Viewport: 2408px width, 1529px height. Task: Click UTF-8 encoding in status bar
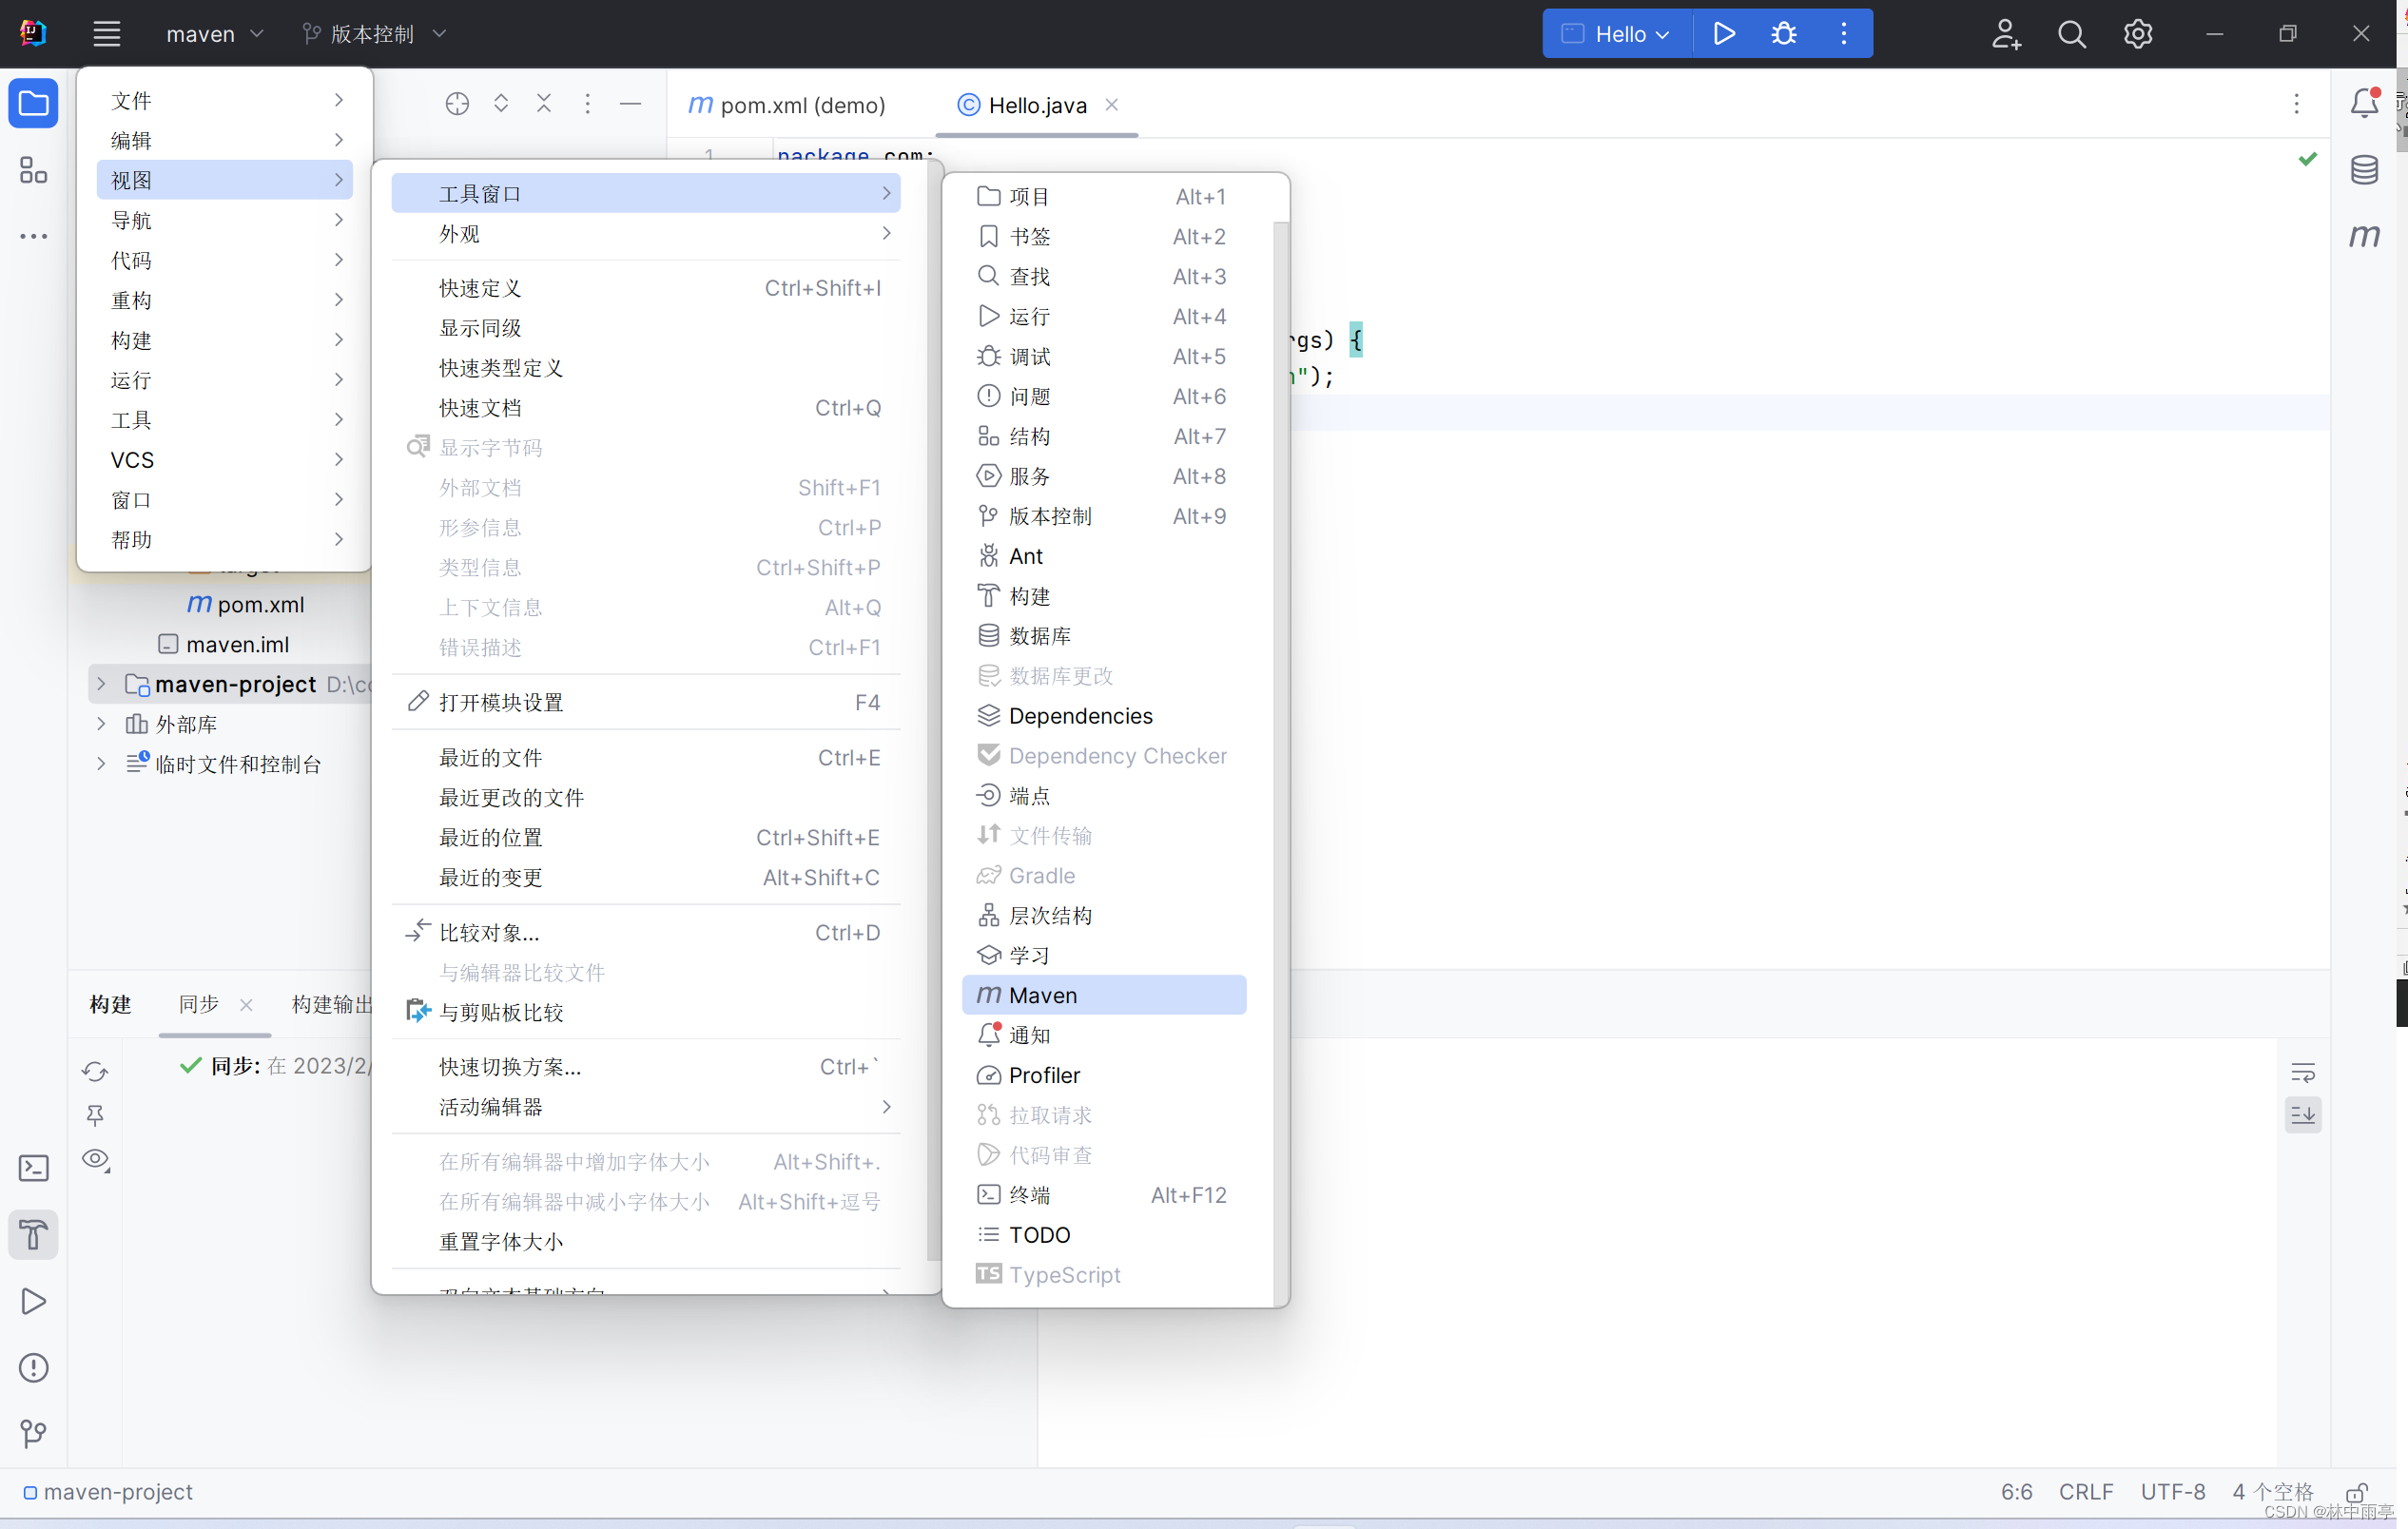point(2173,1491)
